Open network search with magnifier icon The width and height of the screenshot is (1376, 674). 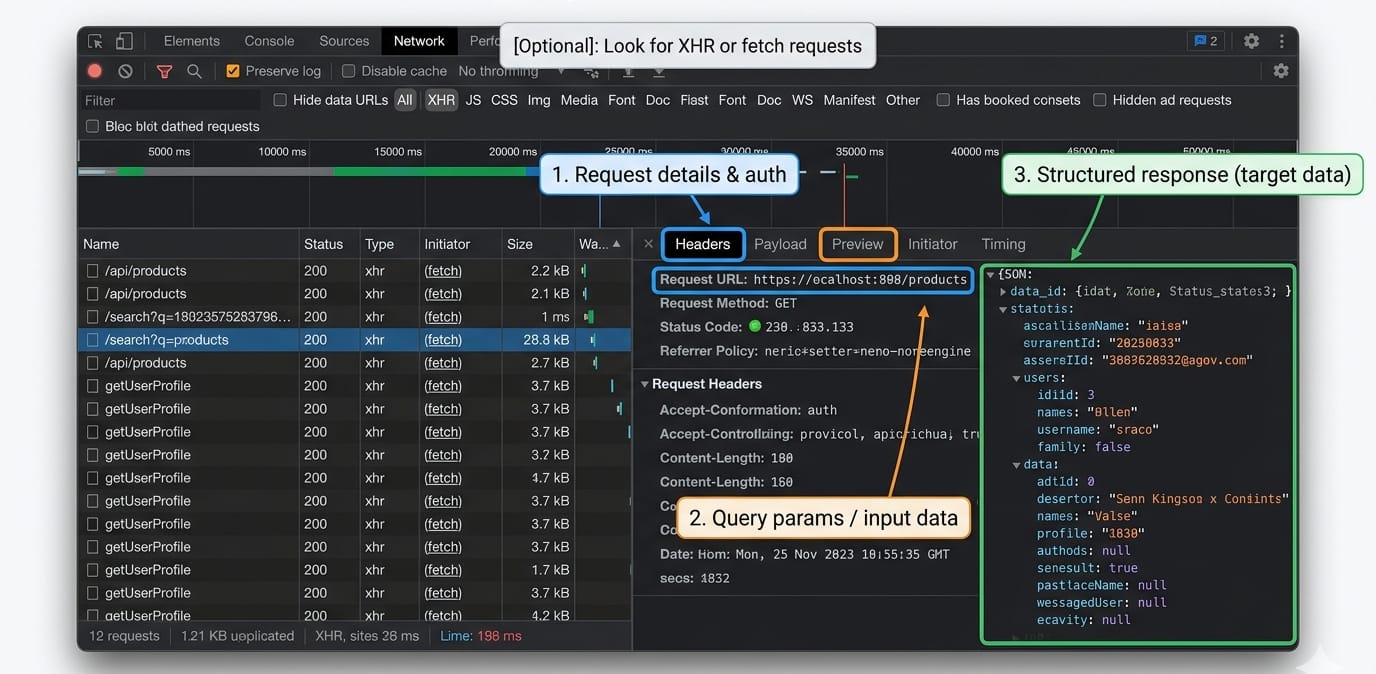pyautogui.click(x=194, y=71)
